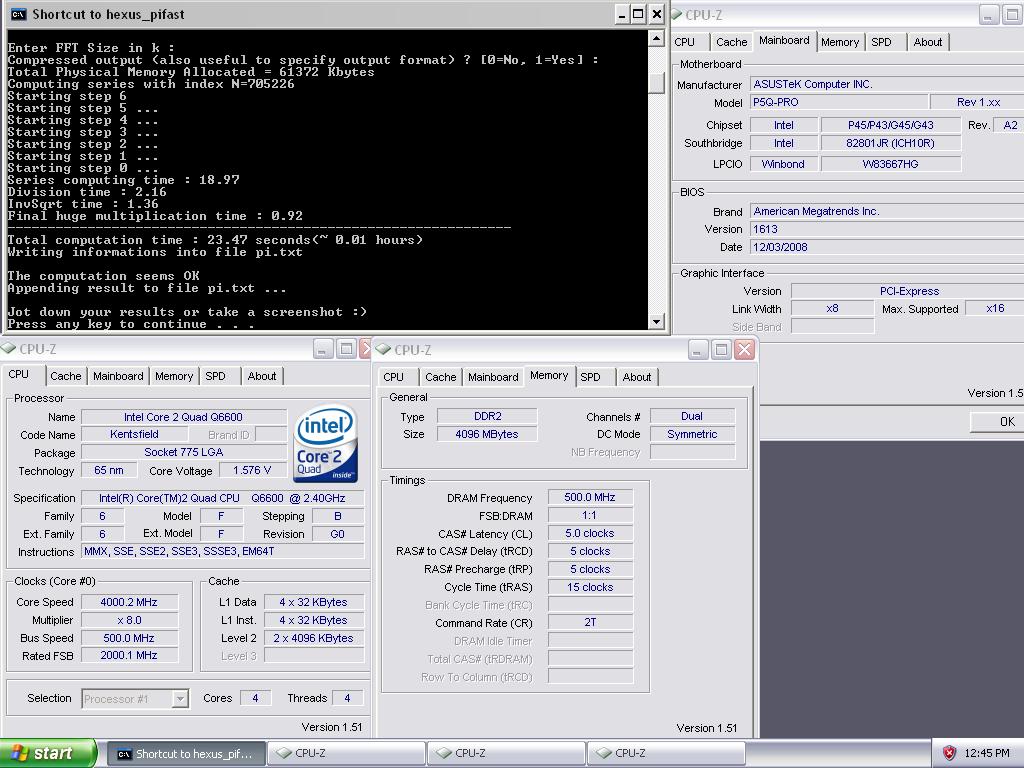Open the About tab in Mainboard window

927,42
